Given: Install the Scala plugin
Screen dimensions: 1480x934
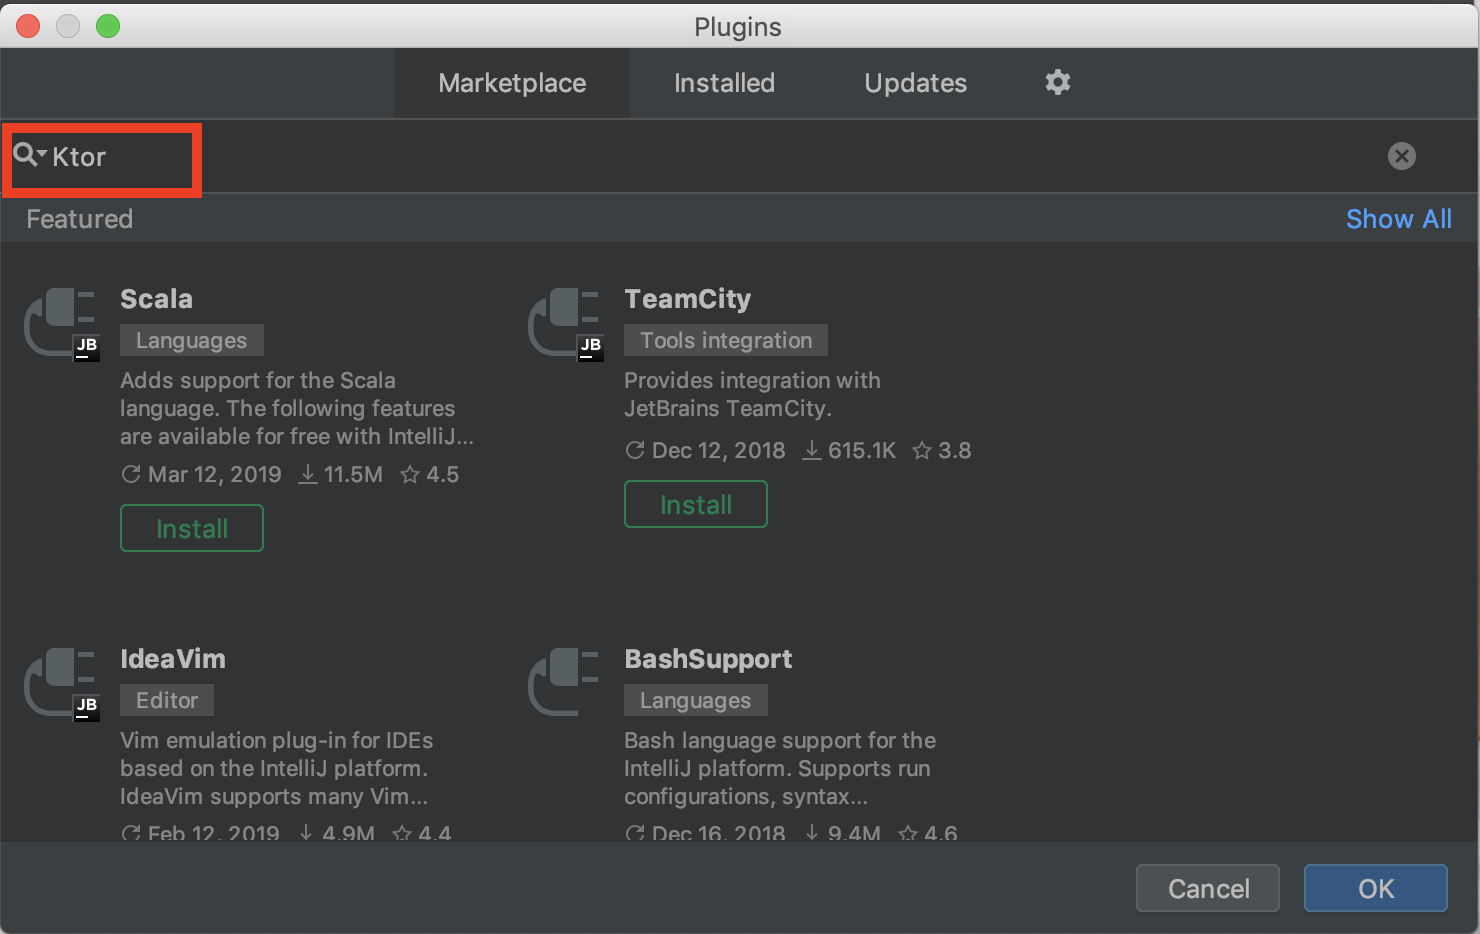Looking at the screenshot, I should pyautogui.click(x=192, y=528).
